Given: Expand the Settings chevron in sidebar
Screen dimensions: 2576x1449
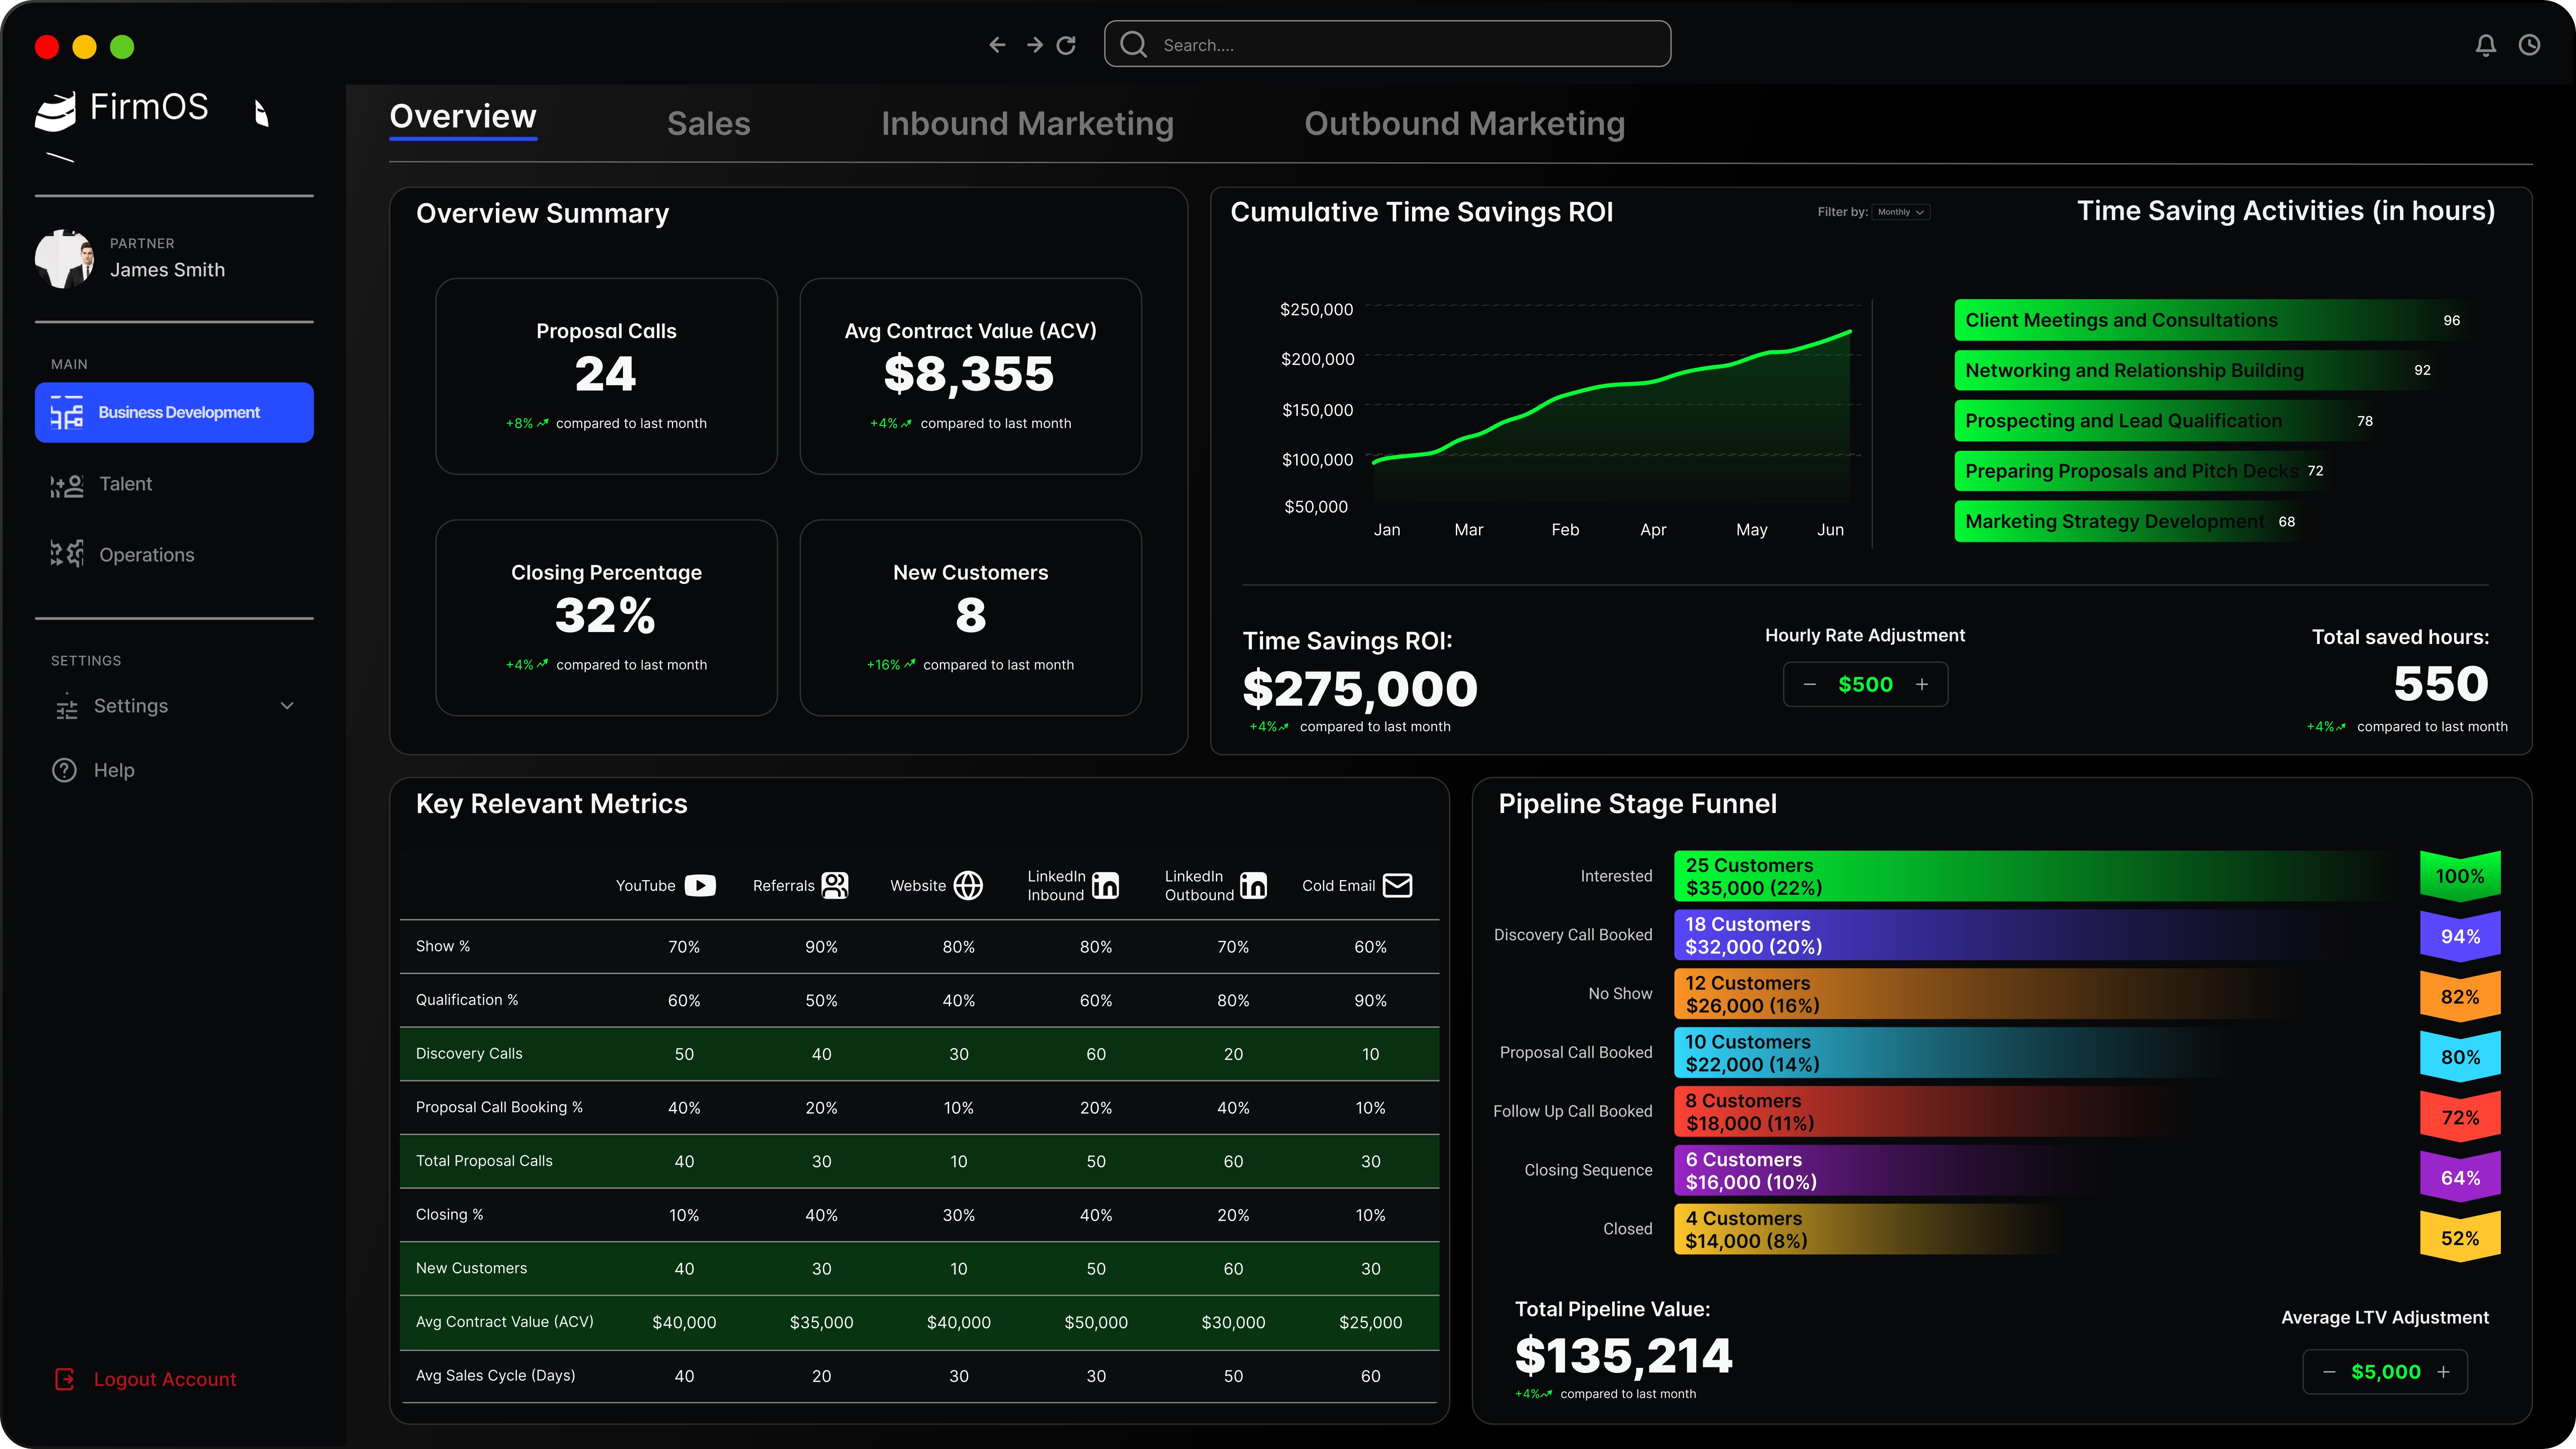Looking at the screenshot, I should (x=287, y=706).
